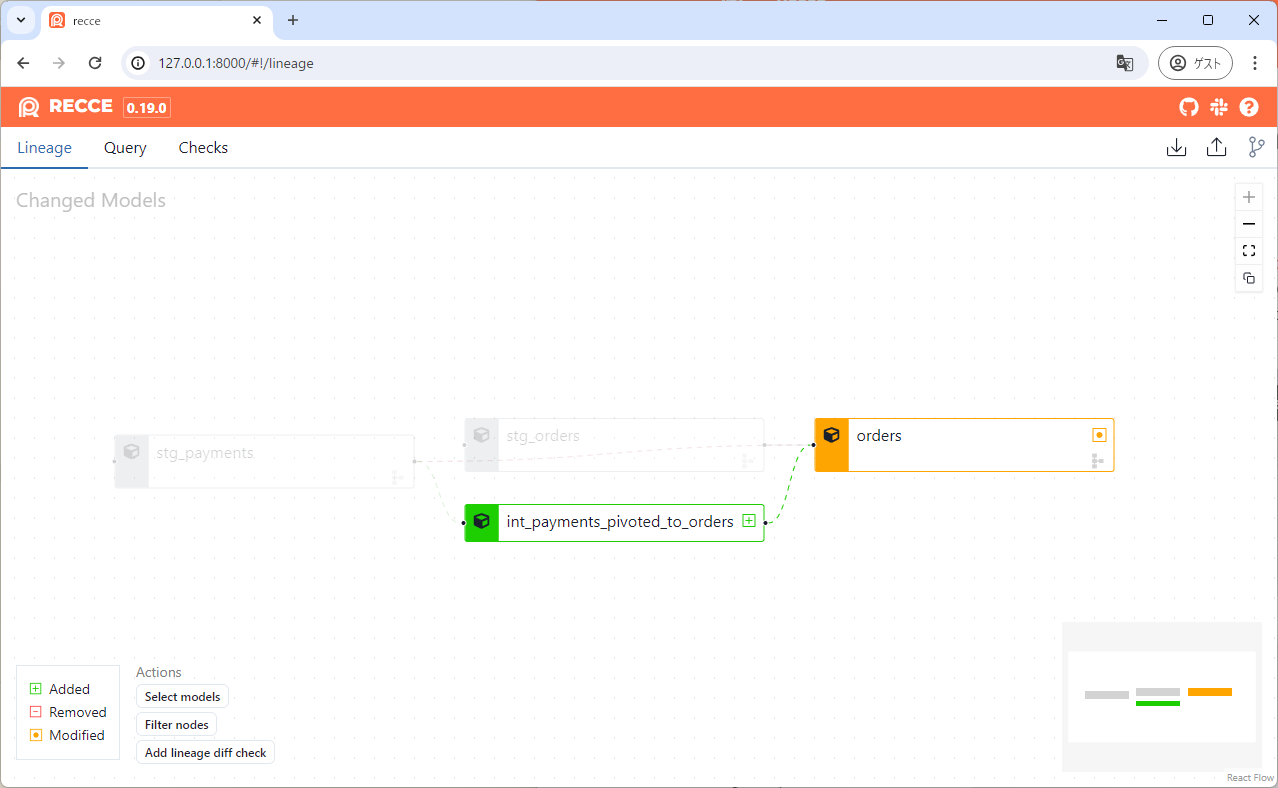The width and height of the screenshot is (1278, 788).
Task: Open the git branch info icon
Action: [x=1256, y=148]
